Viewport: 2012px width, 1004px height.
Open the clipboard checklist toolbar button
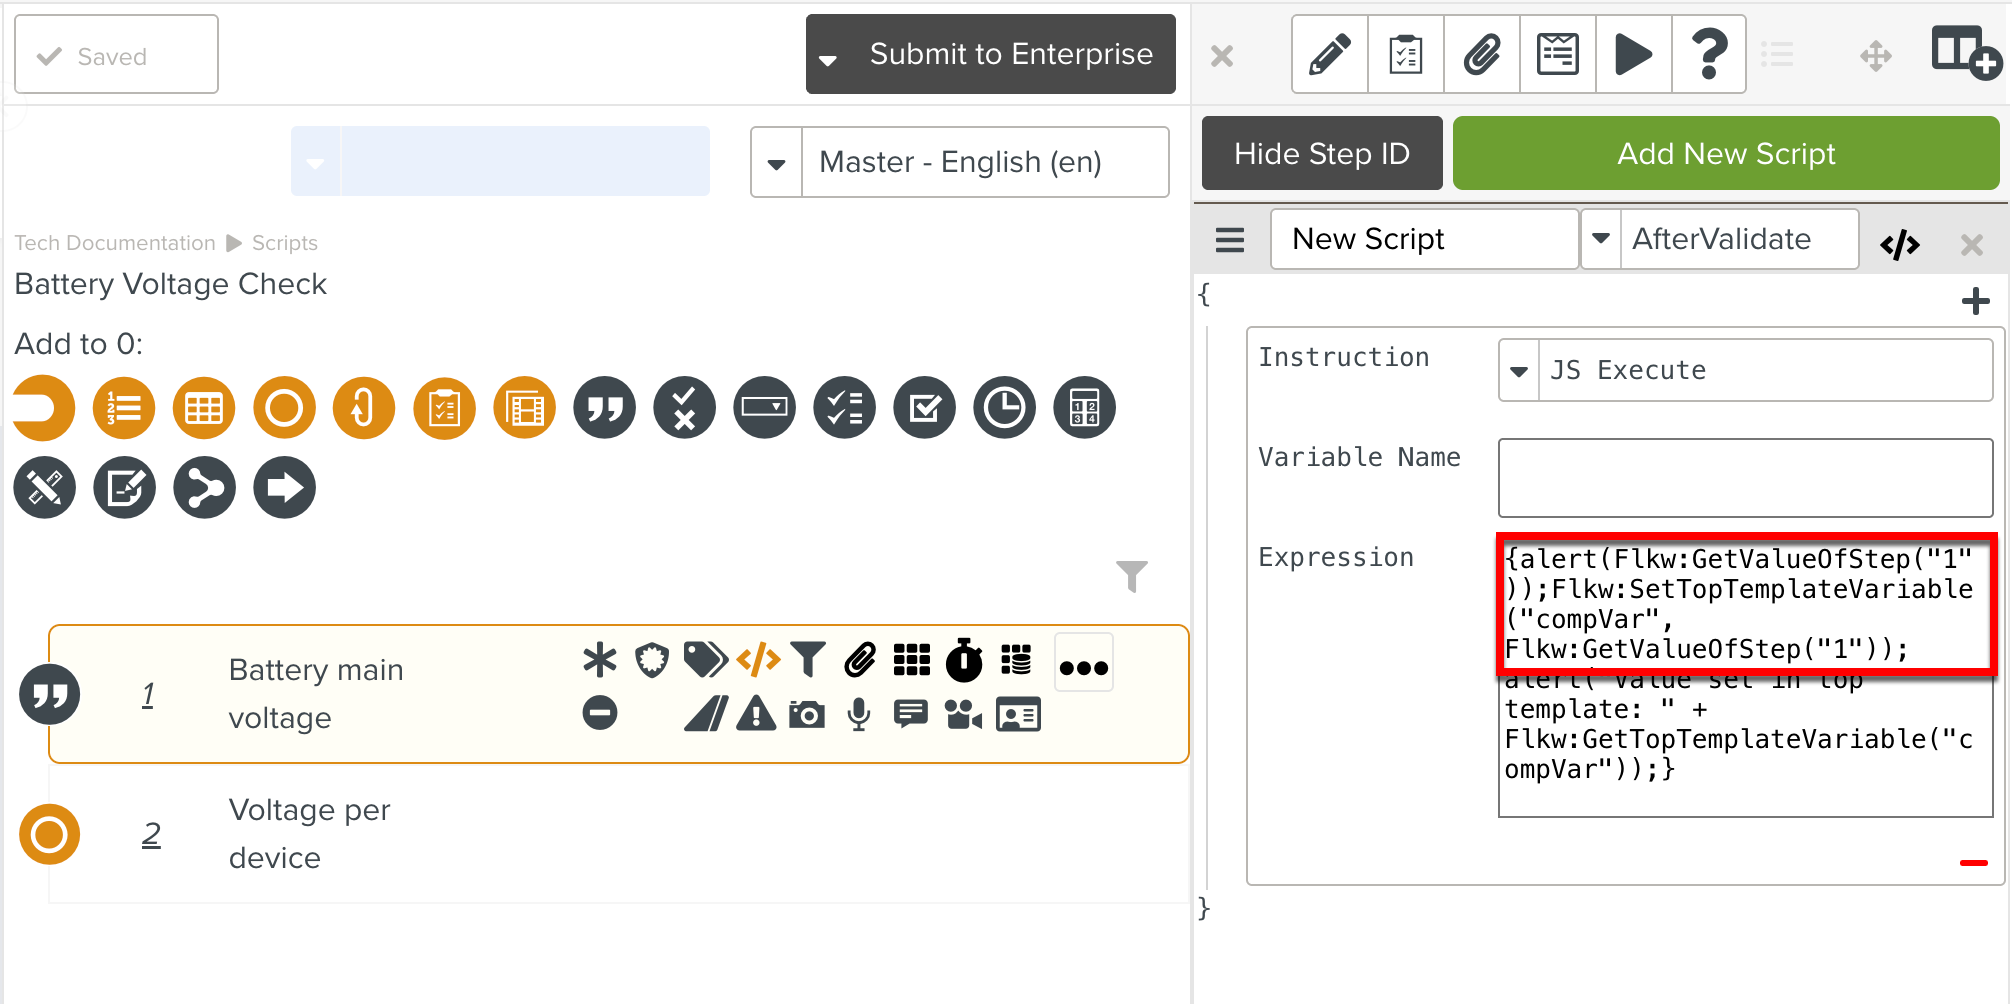[1406, 54]
